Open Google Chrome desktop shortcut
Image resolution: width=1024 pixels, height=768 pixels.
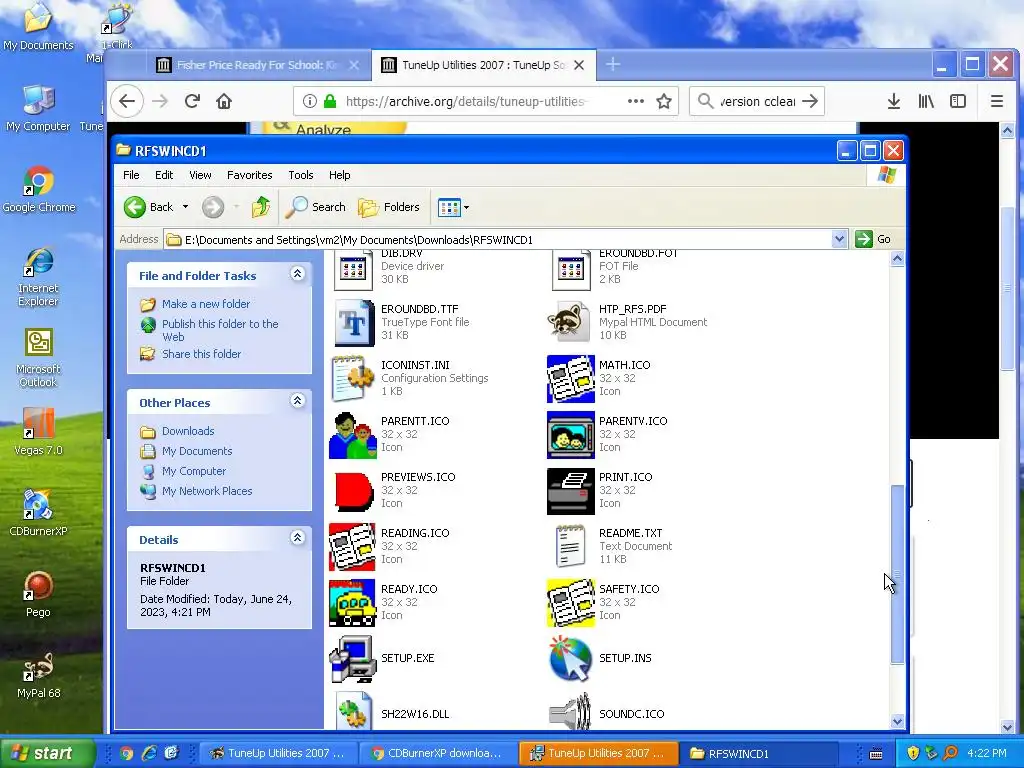click(x=39, y=190)
